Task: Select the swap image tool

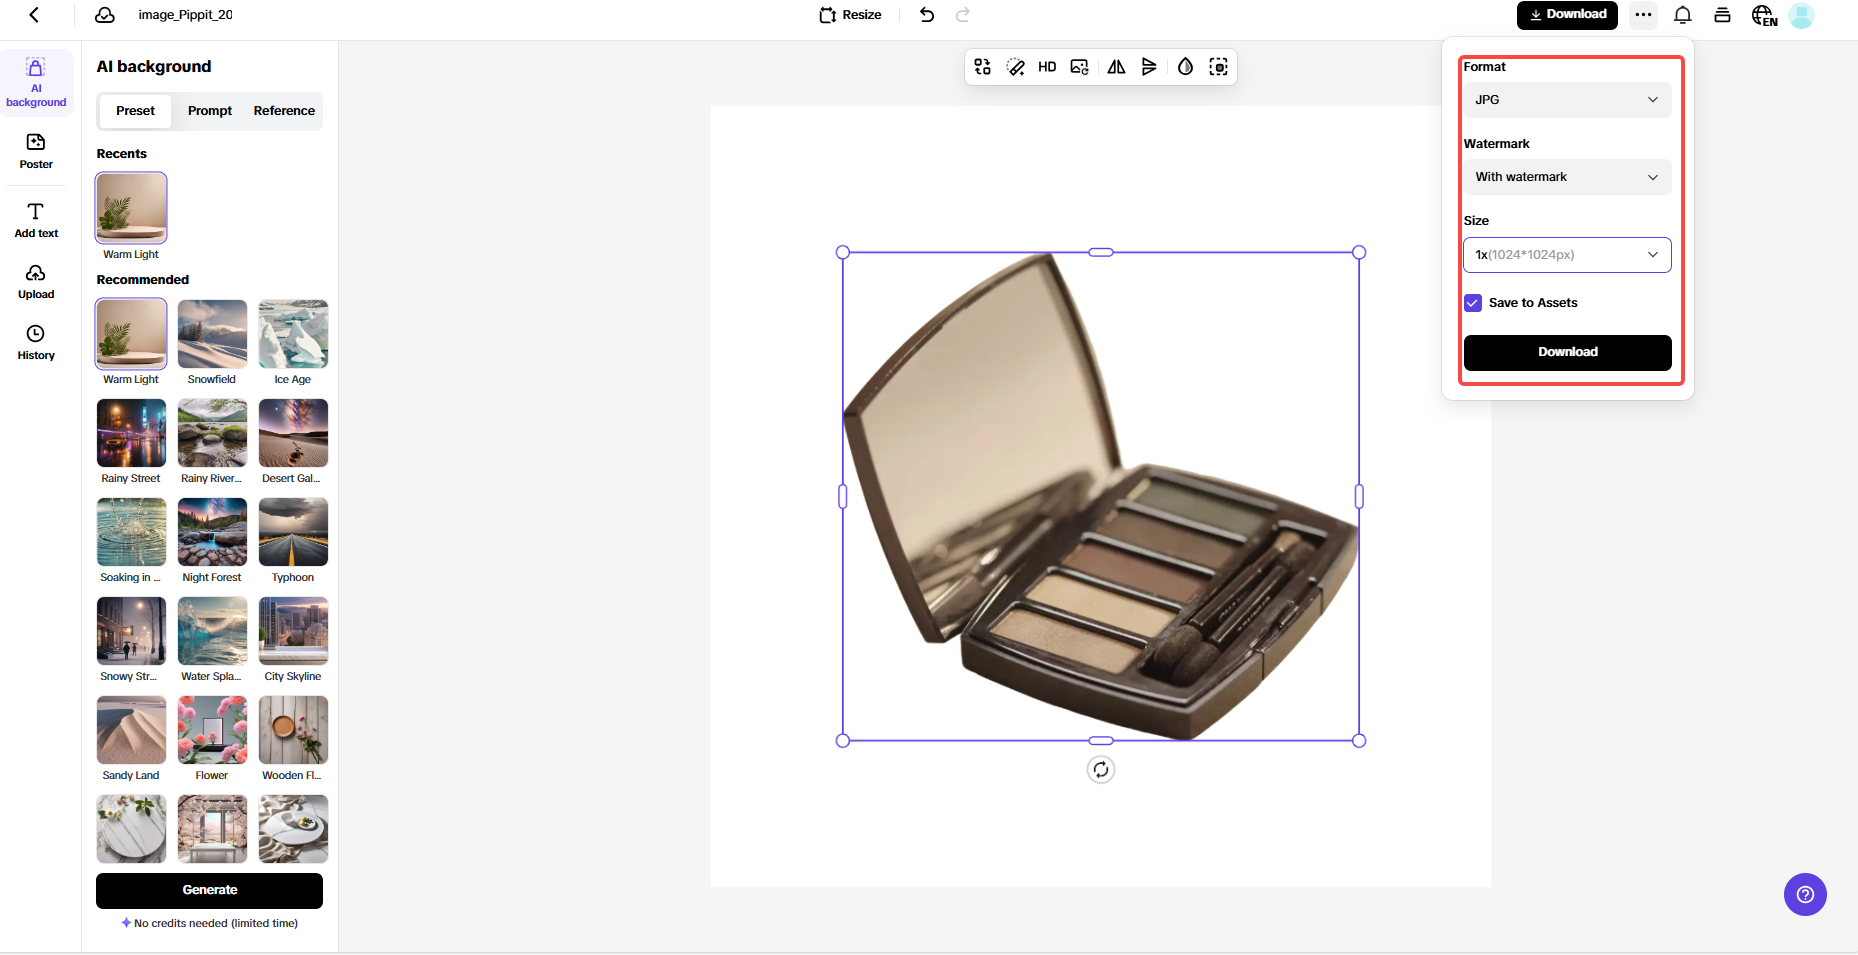Action: point(981,66)
